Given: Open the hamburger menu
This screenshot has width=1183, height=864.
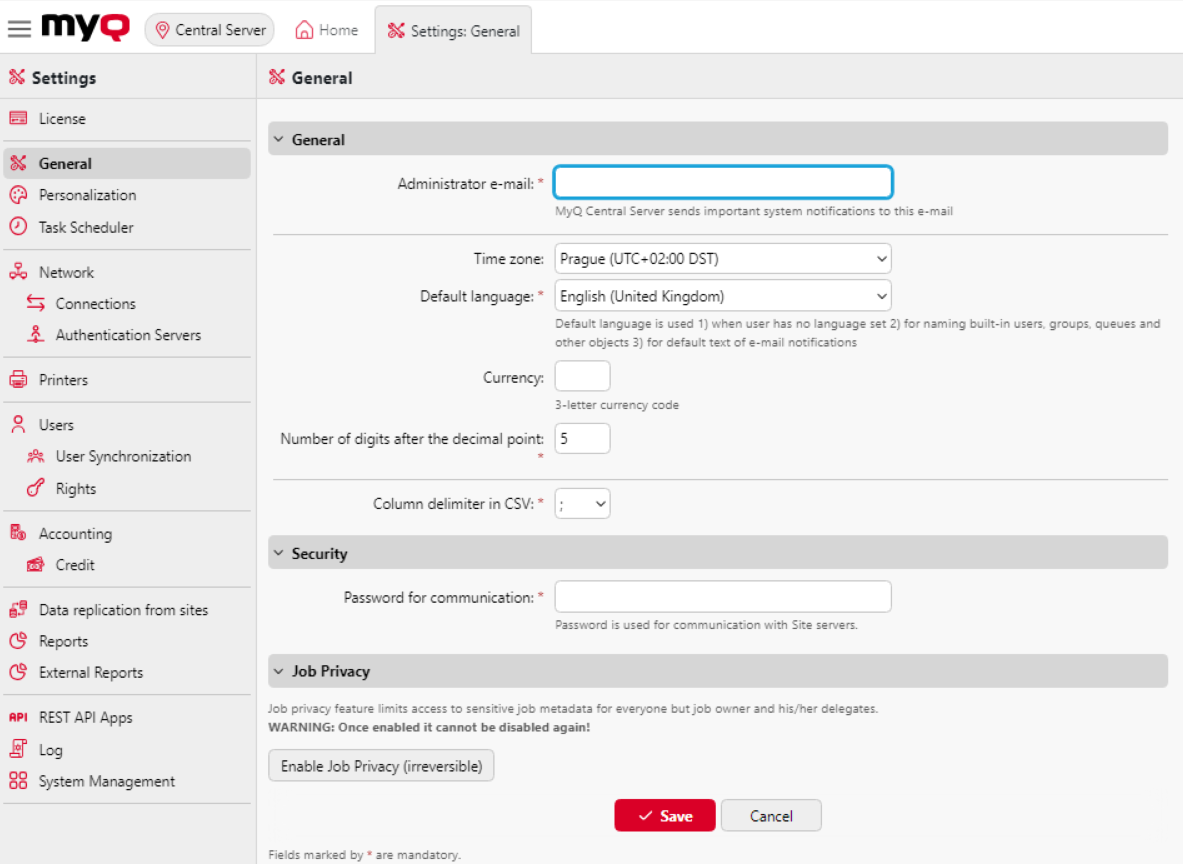Looking at the screenshot, I should (19, 28).
